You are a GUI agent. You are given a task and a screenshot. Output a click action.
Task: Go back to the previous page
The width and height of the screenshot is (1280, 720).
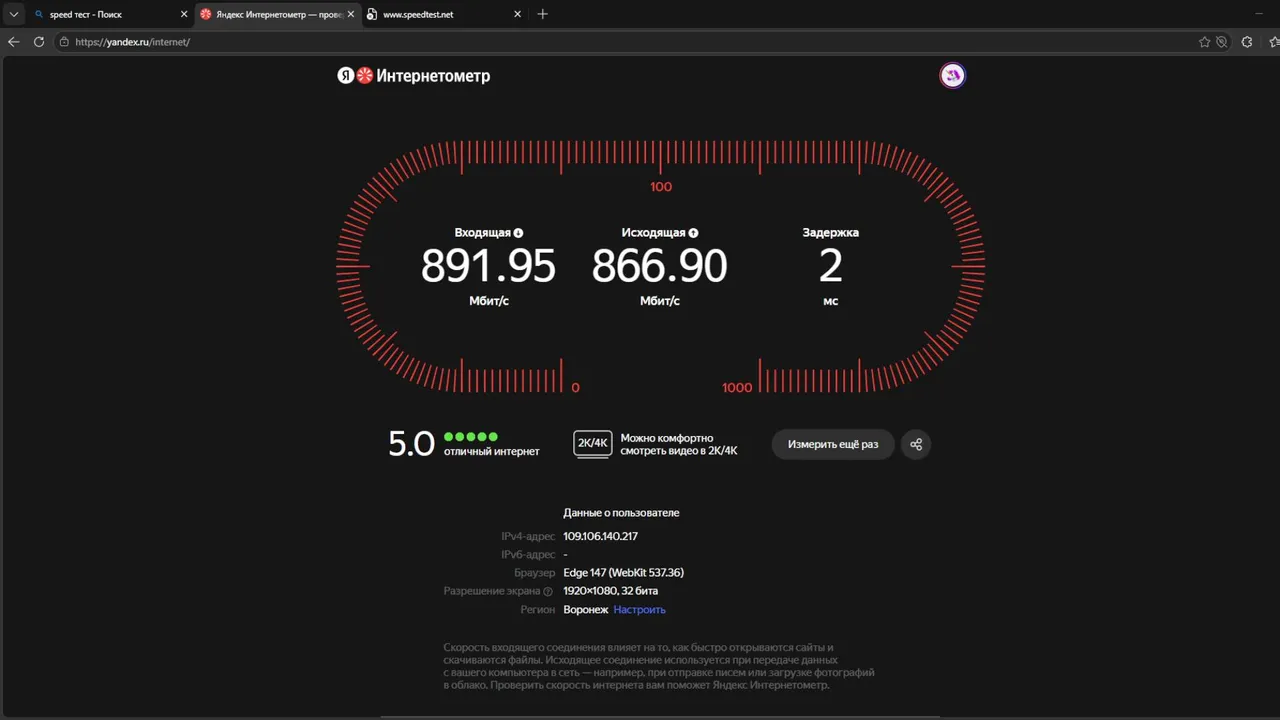[x=14, y=42]
